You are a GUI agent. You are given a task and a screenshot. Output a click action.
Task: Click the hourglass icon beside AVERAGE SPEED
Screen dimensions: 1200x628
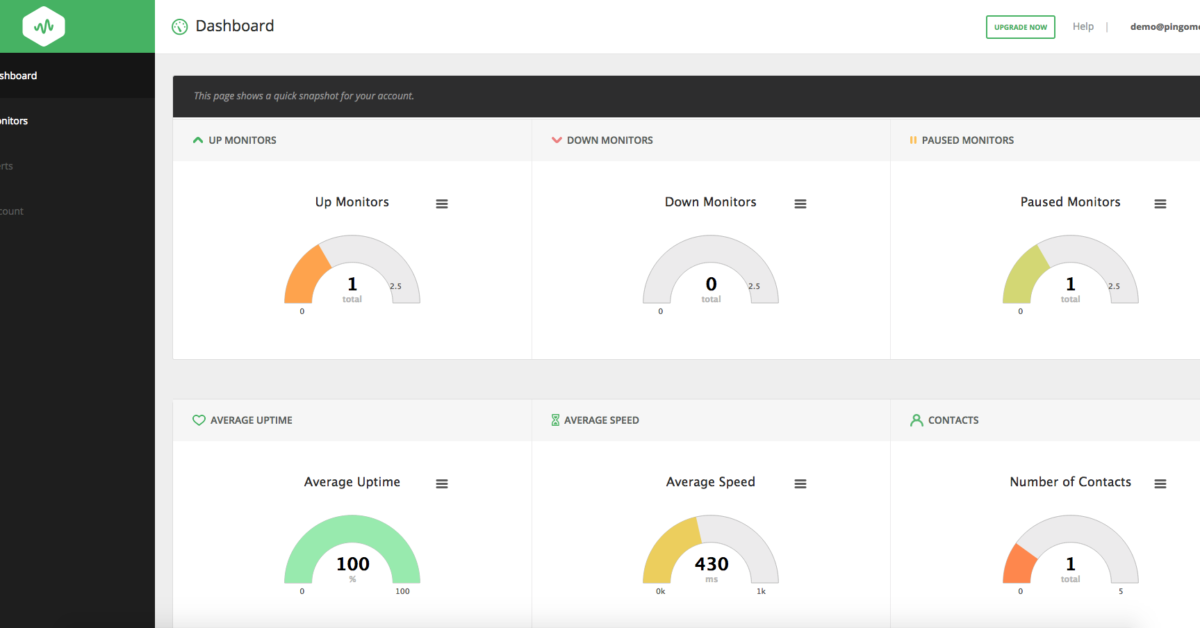[x=557, y=420]
